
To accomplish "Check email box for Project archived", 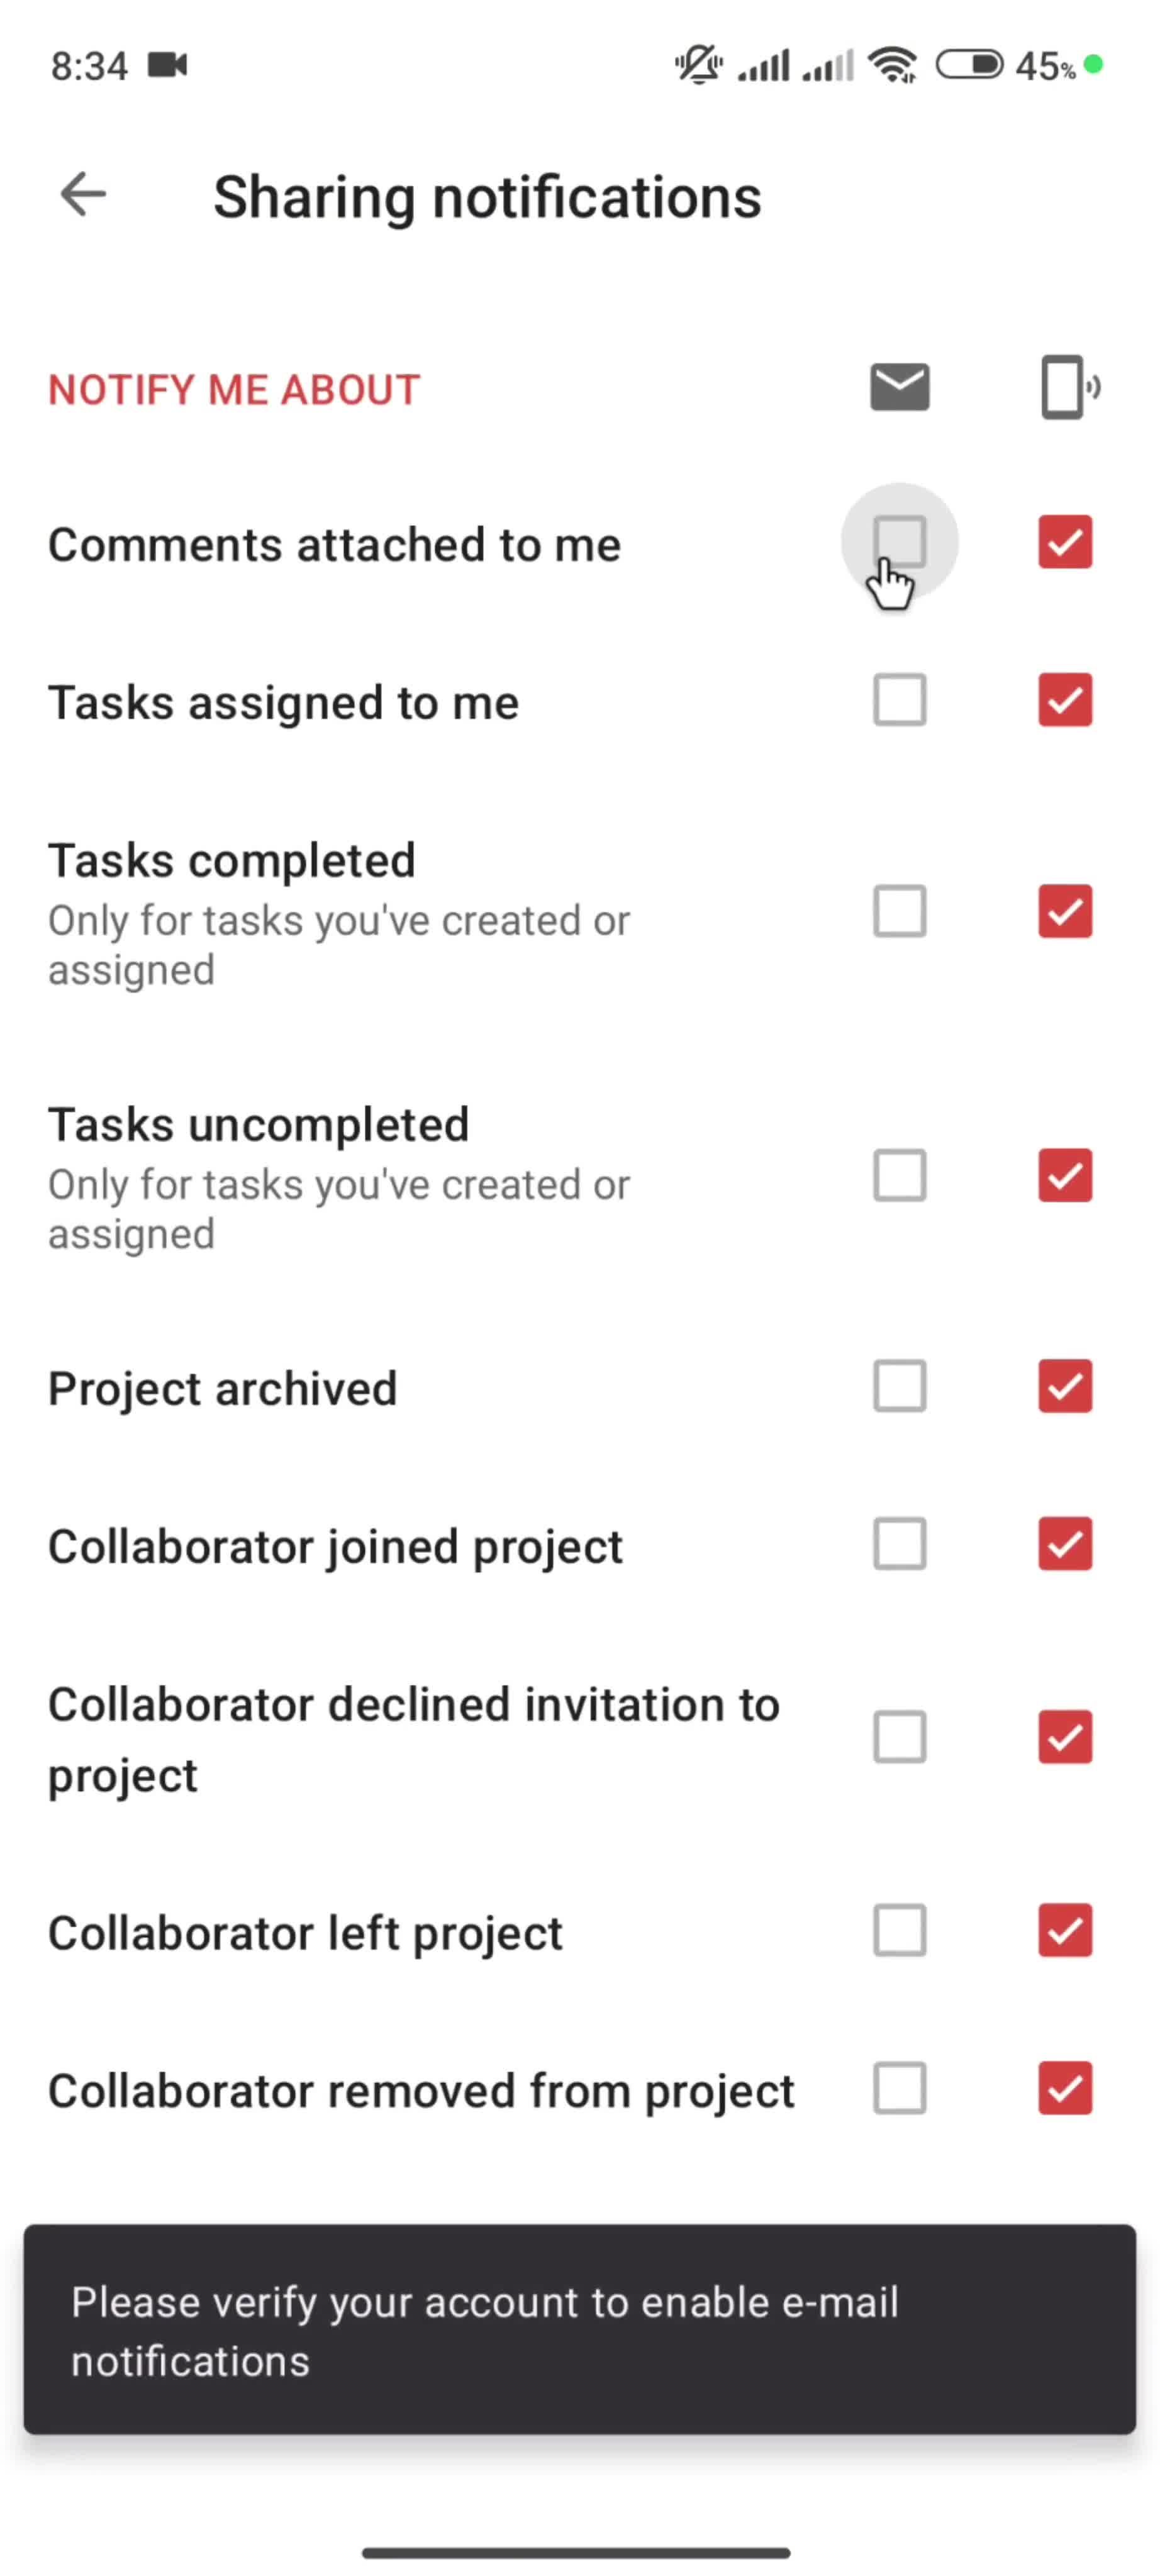I will 899,1386.
